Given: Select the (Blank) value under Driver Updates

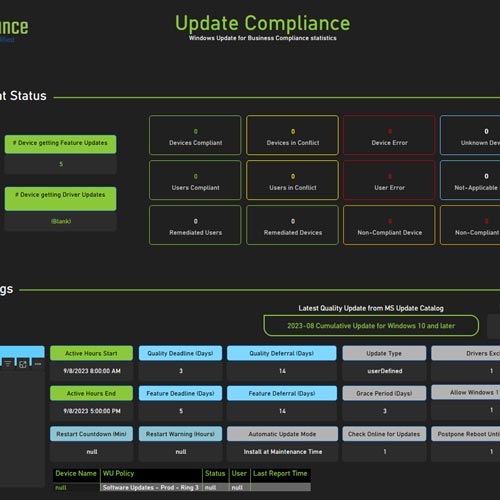Looking at the screenshot, I should 61,221.
